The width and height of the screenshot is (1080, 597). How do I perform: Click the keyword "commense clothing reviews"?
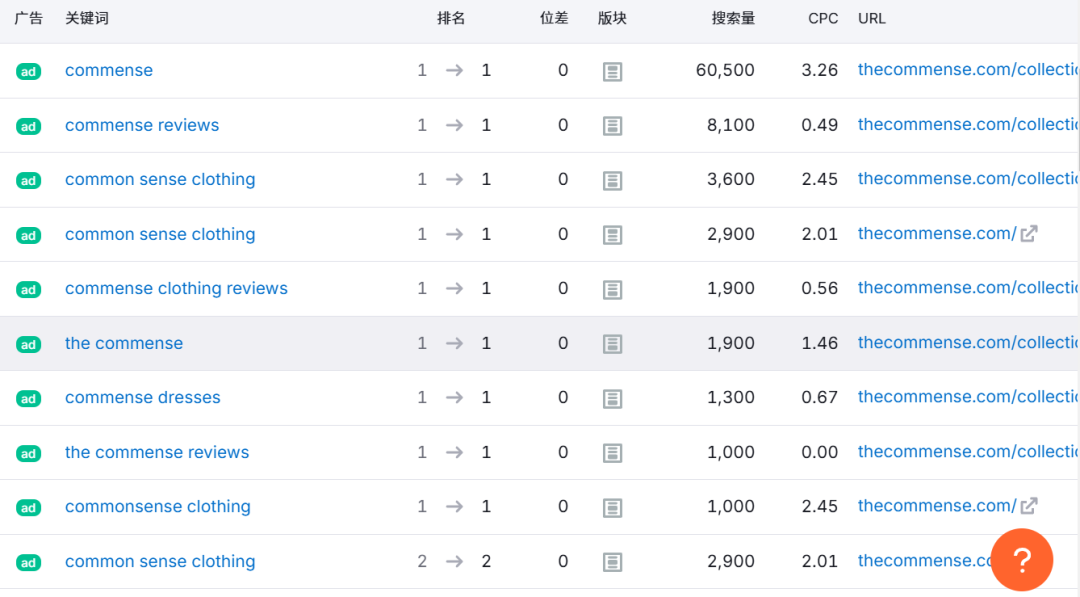coord(176,288)
